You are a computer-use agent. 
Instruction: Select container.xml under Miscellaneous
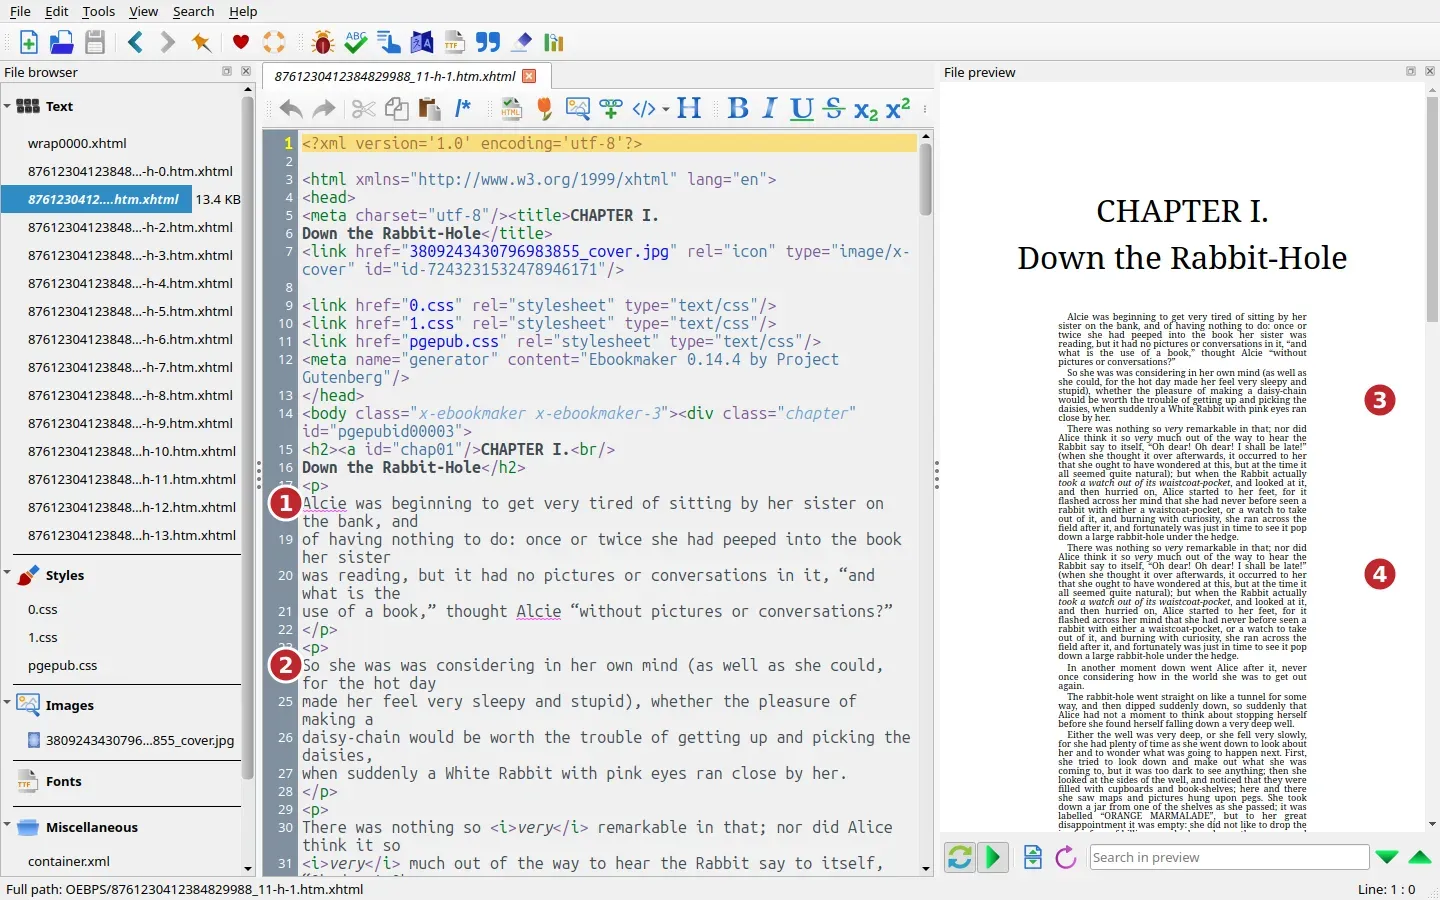(x=69, y=861)
